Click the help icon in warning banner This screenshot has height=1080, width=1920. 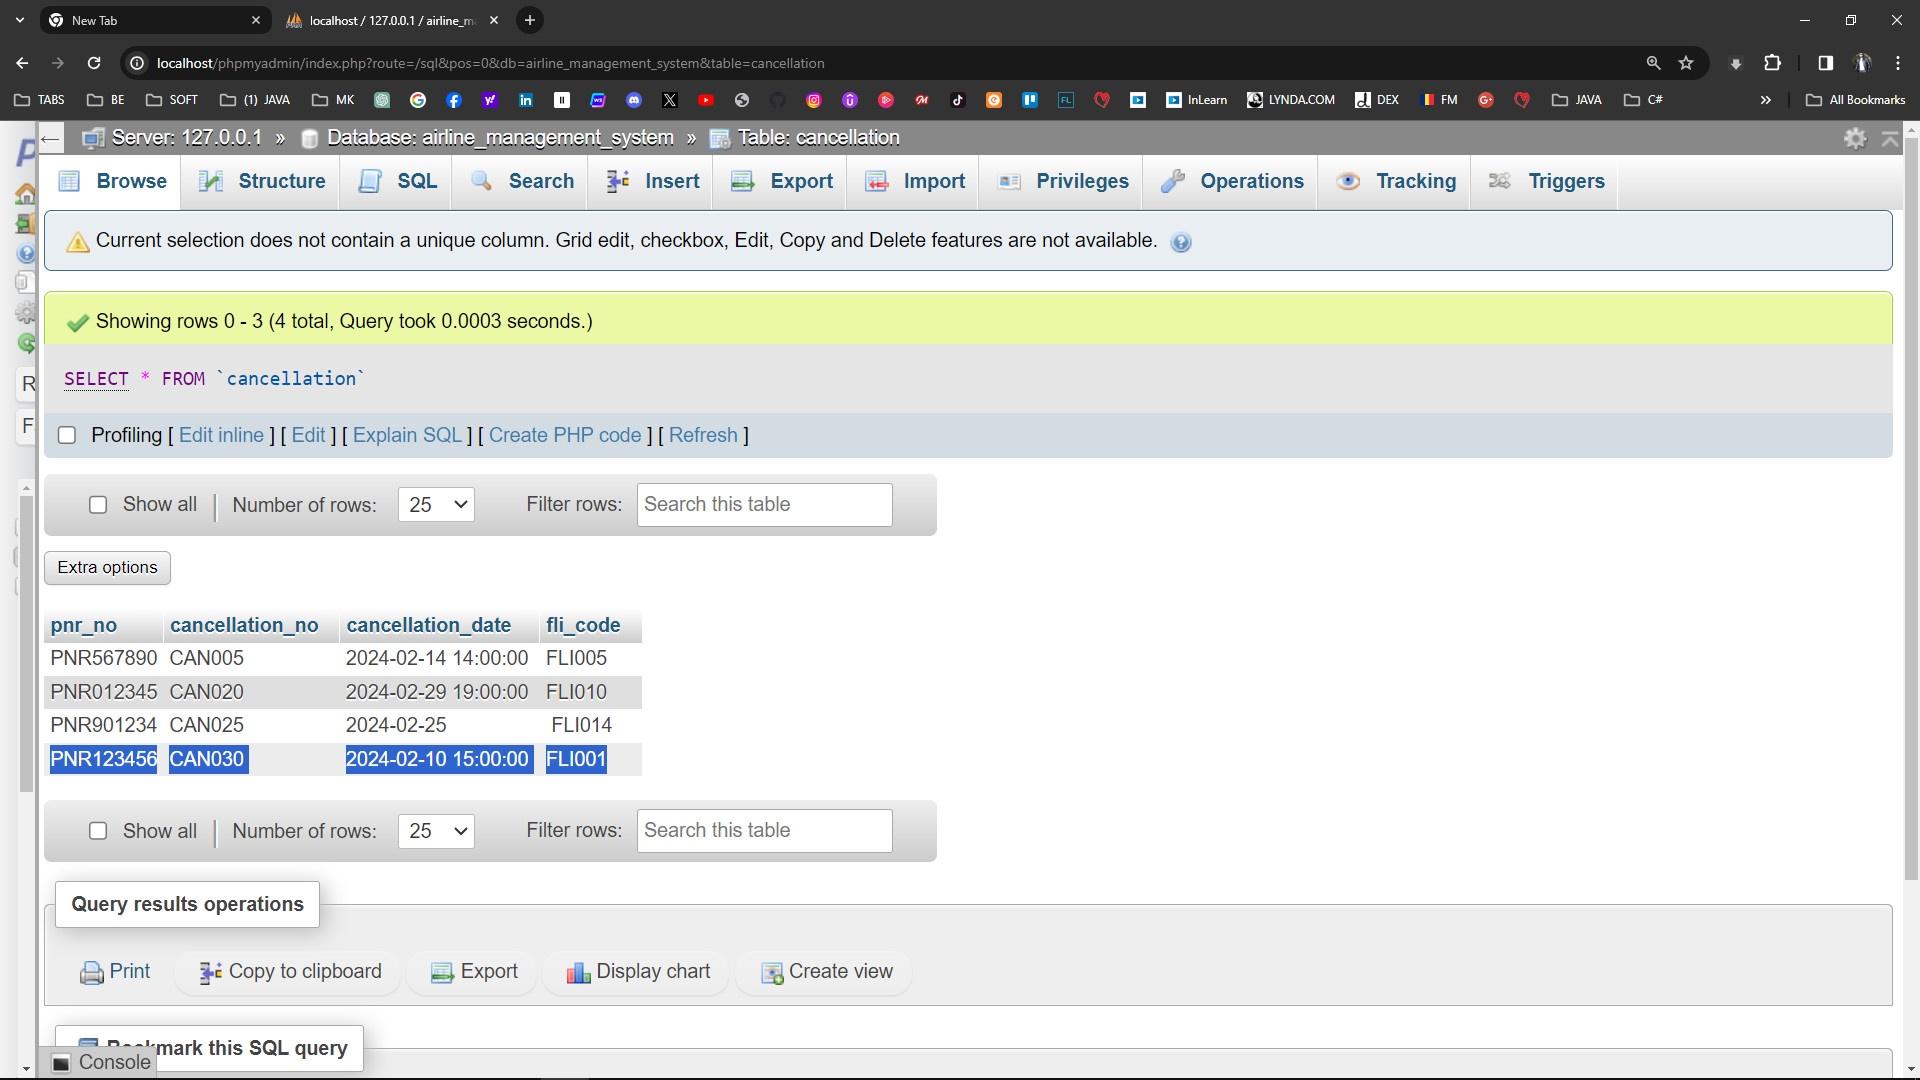1181,242
